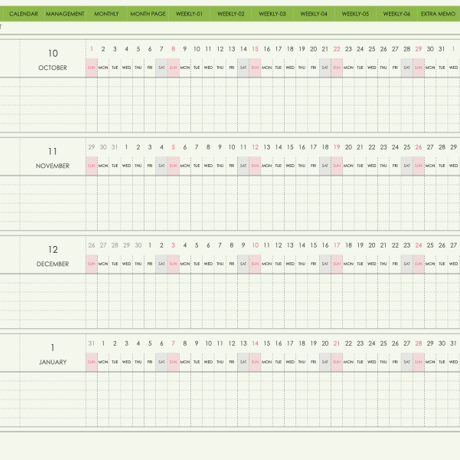Select November date 12
Image resolution: width=460 pixels, height=460 pixels.
coord(255,147)
